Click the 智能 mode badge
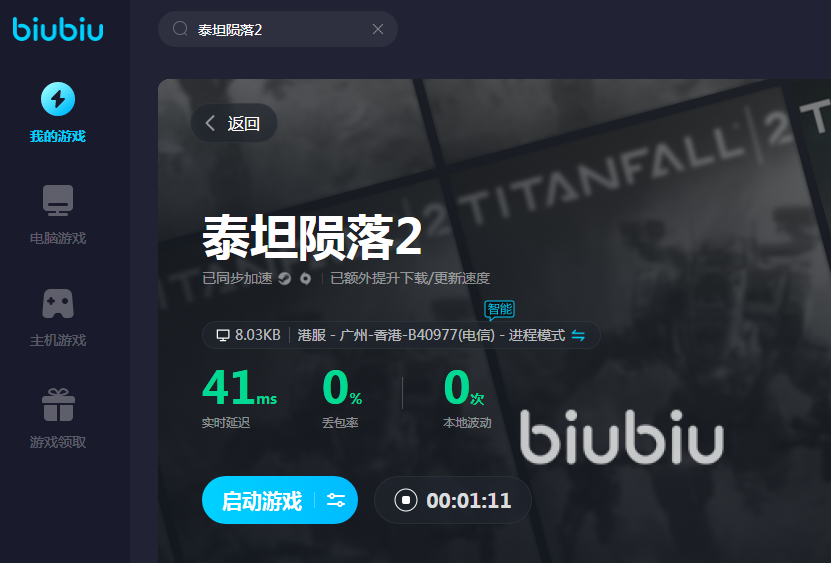 click(x=500, y=309)
